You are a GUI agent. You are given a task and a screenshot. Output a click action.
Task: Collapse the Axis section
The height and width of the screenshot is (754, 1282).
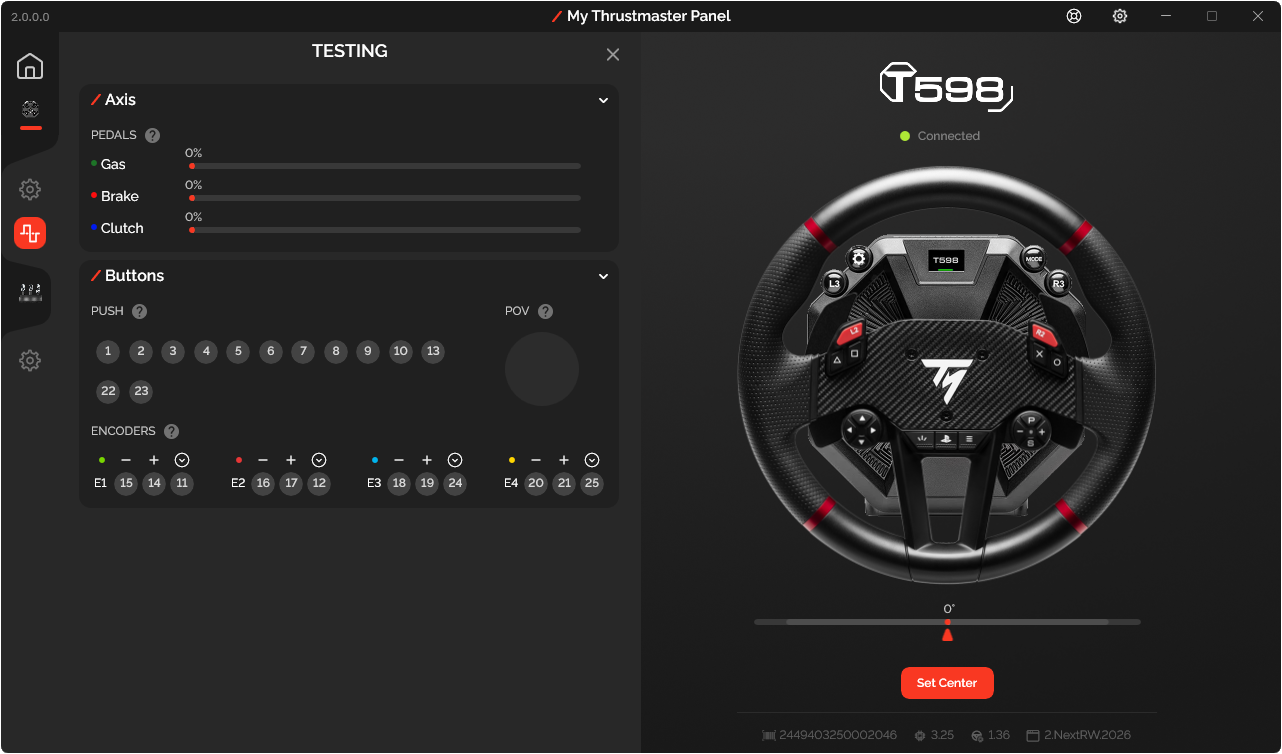pos(603,100)
